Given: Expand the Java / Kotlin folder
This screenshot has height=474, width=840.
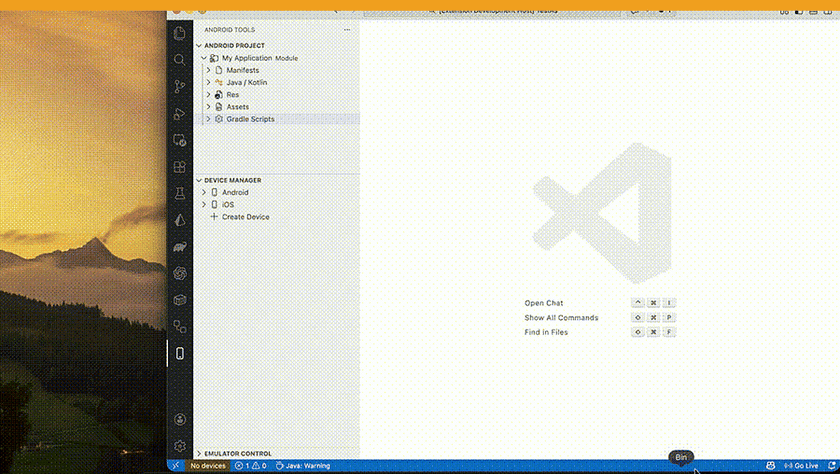Looking at the screenshot, I should coord(208,82).
